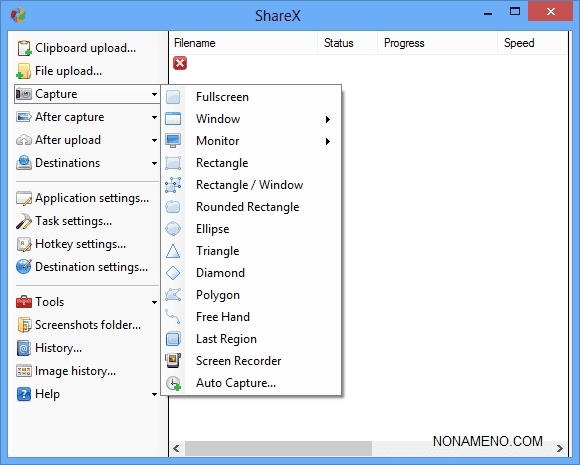Click the File upload folder icon
The height and width of the screenshot is (465, 580).
coord(23,71)
